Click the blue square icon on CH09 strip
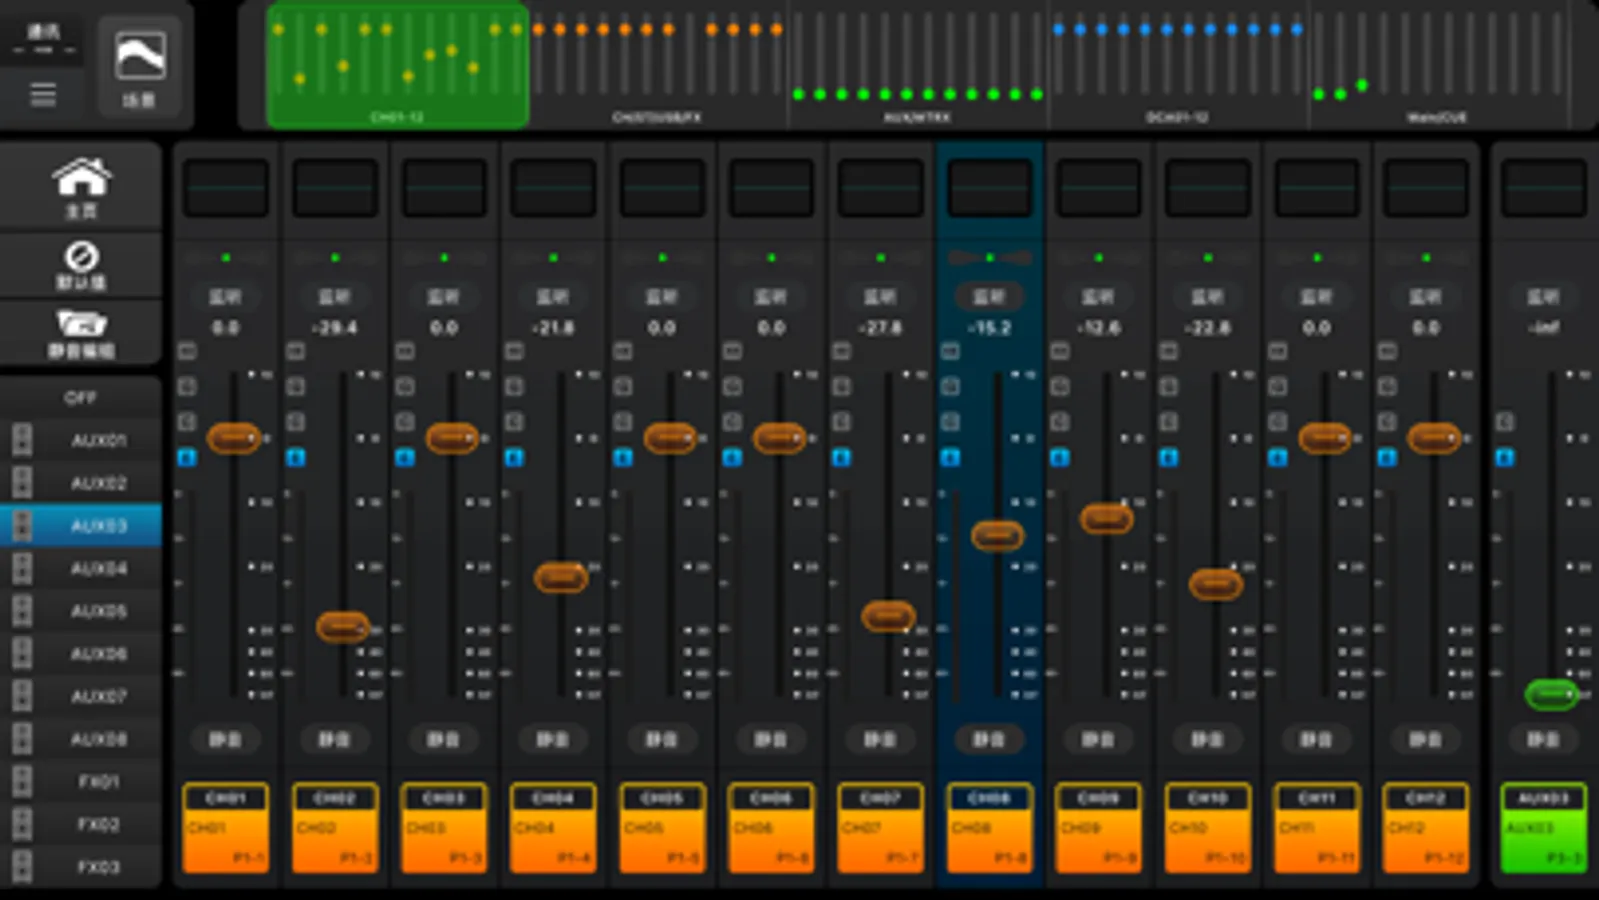Image resolution: width=1599 pixels, height=900 pixels. tap(1060, 457)
